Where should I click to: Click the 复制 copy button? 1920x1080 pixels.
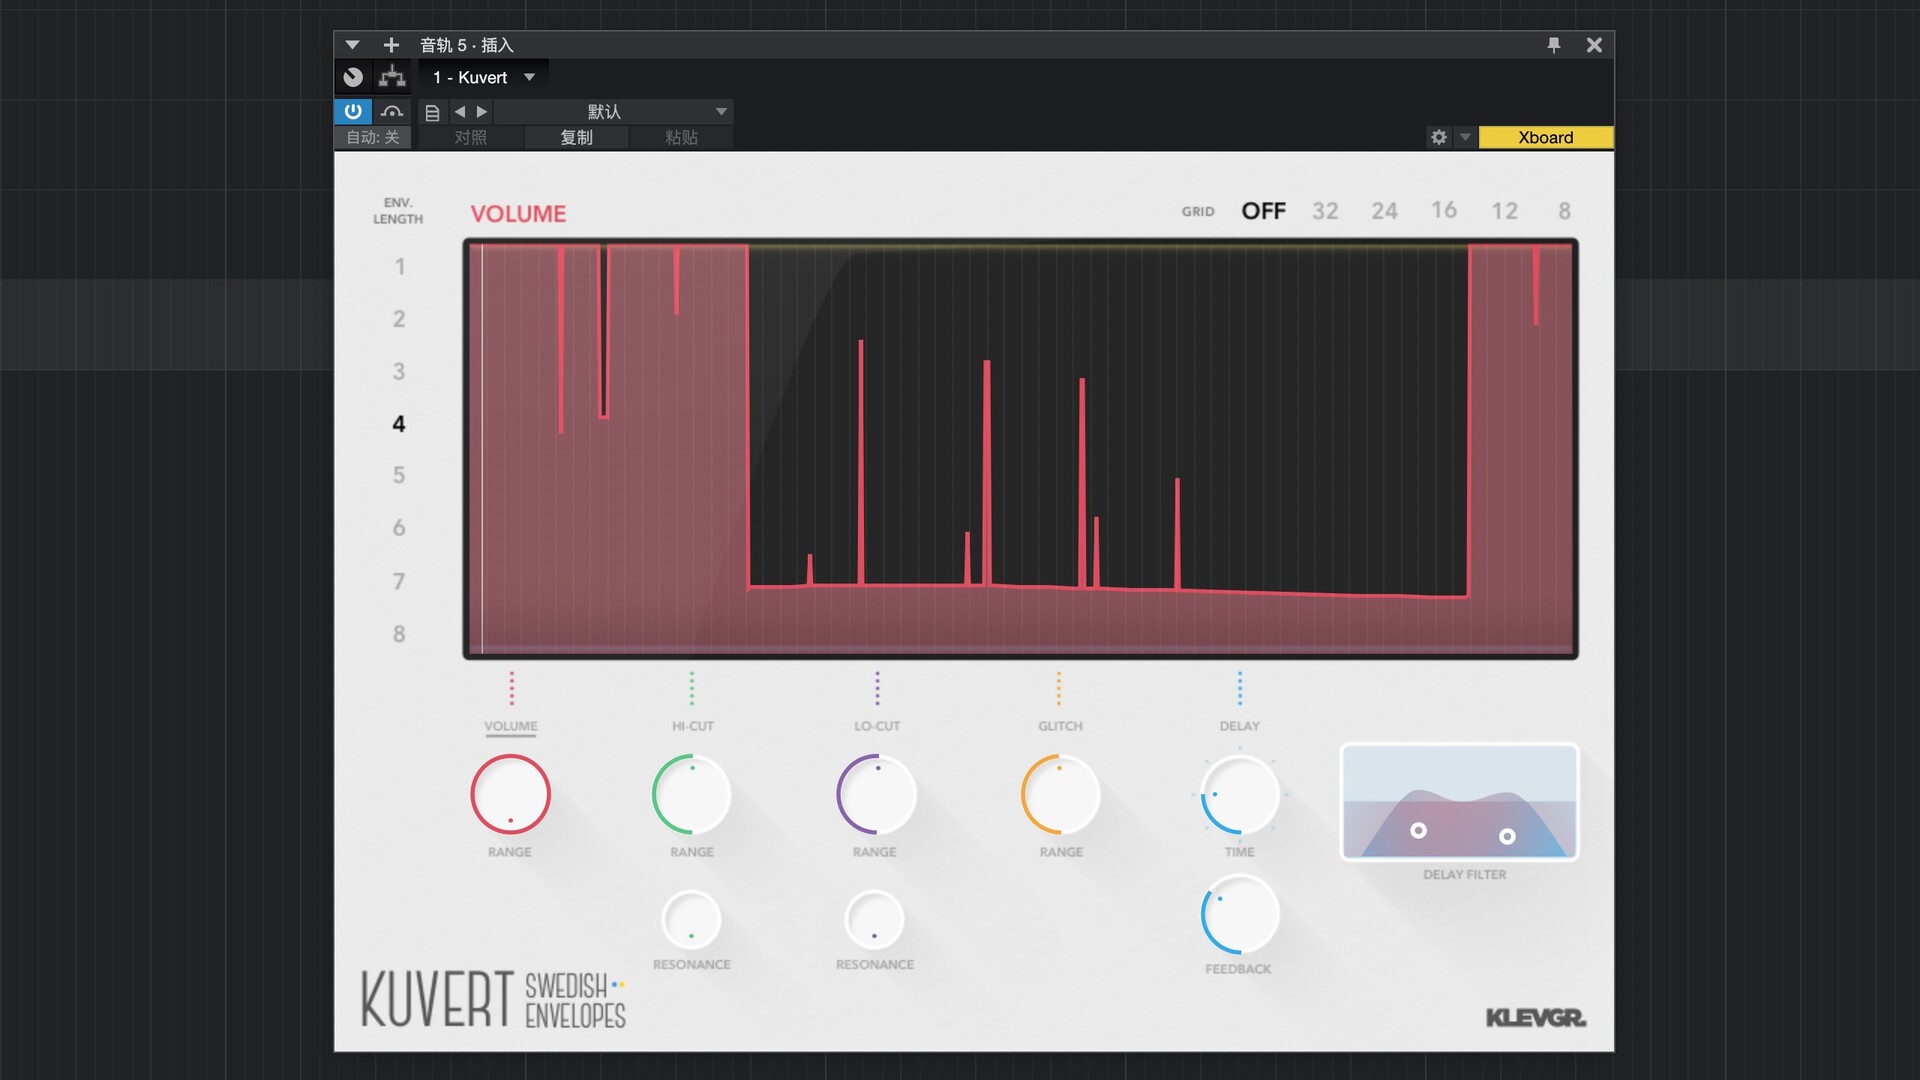click(576, 137)
